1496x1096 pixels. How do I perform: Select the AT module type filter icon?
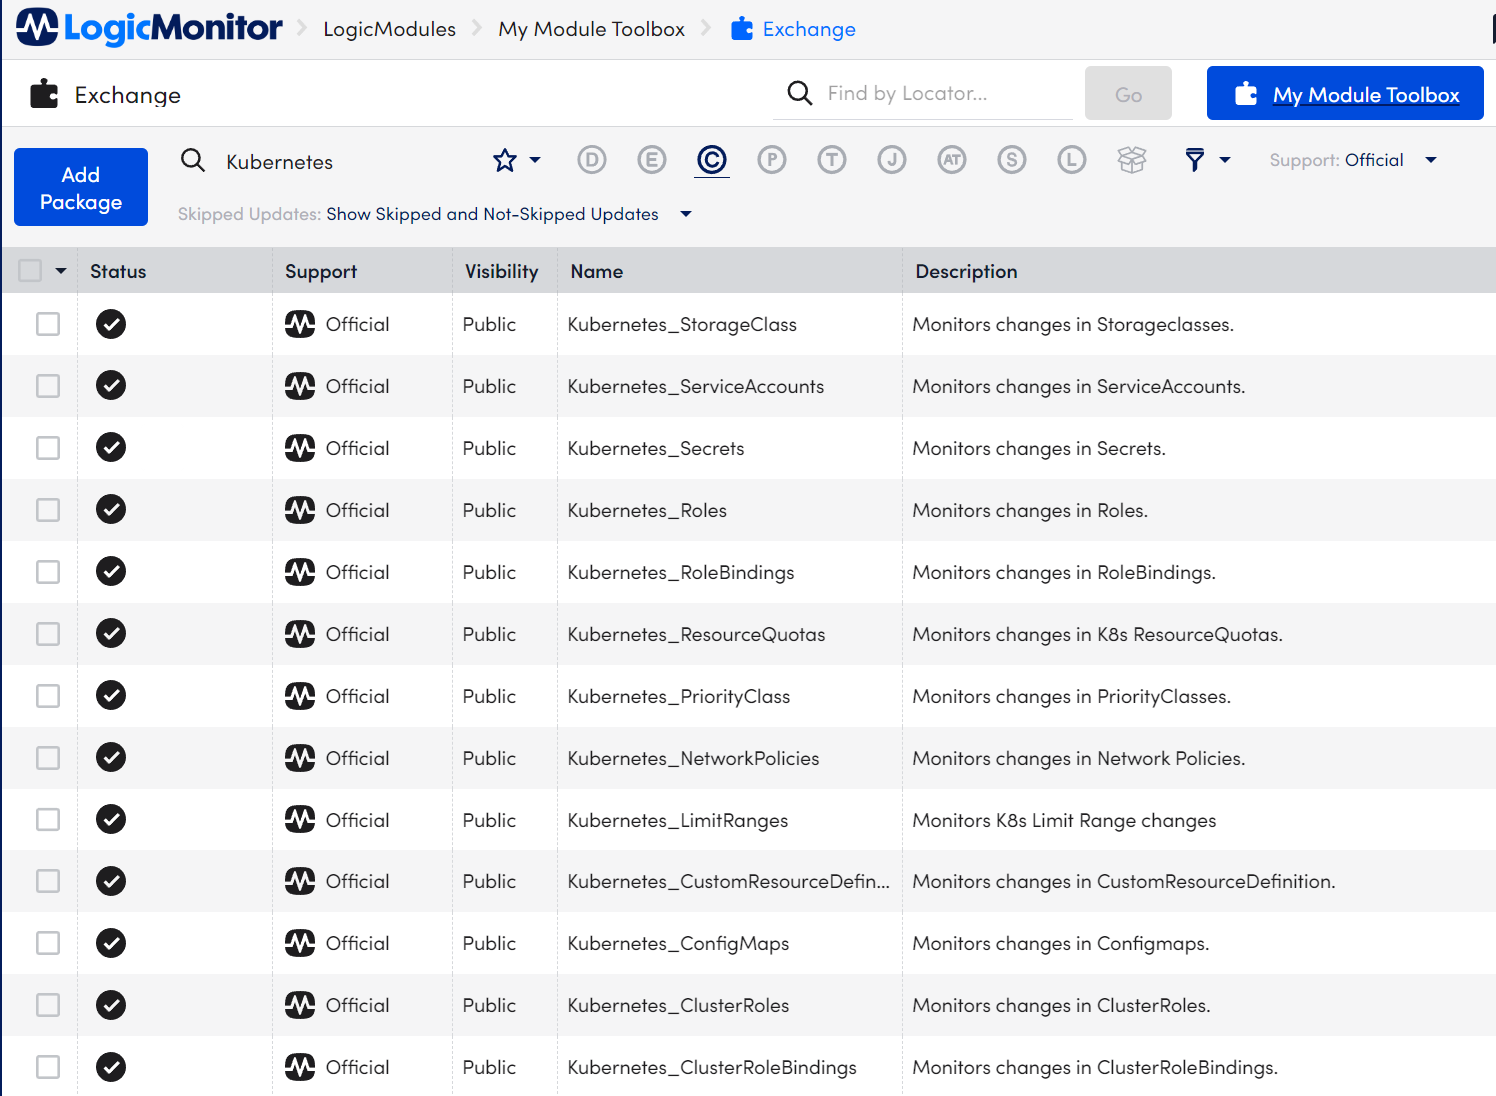[952, 160]
